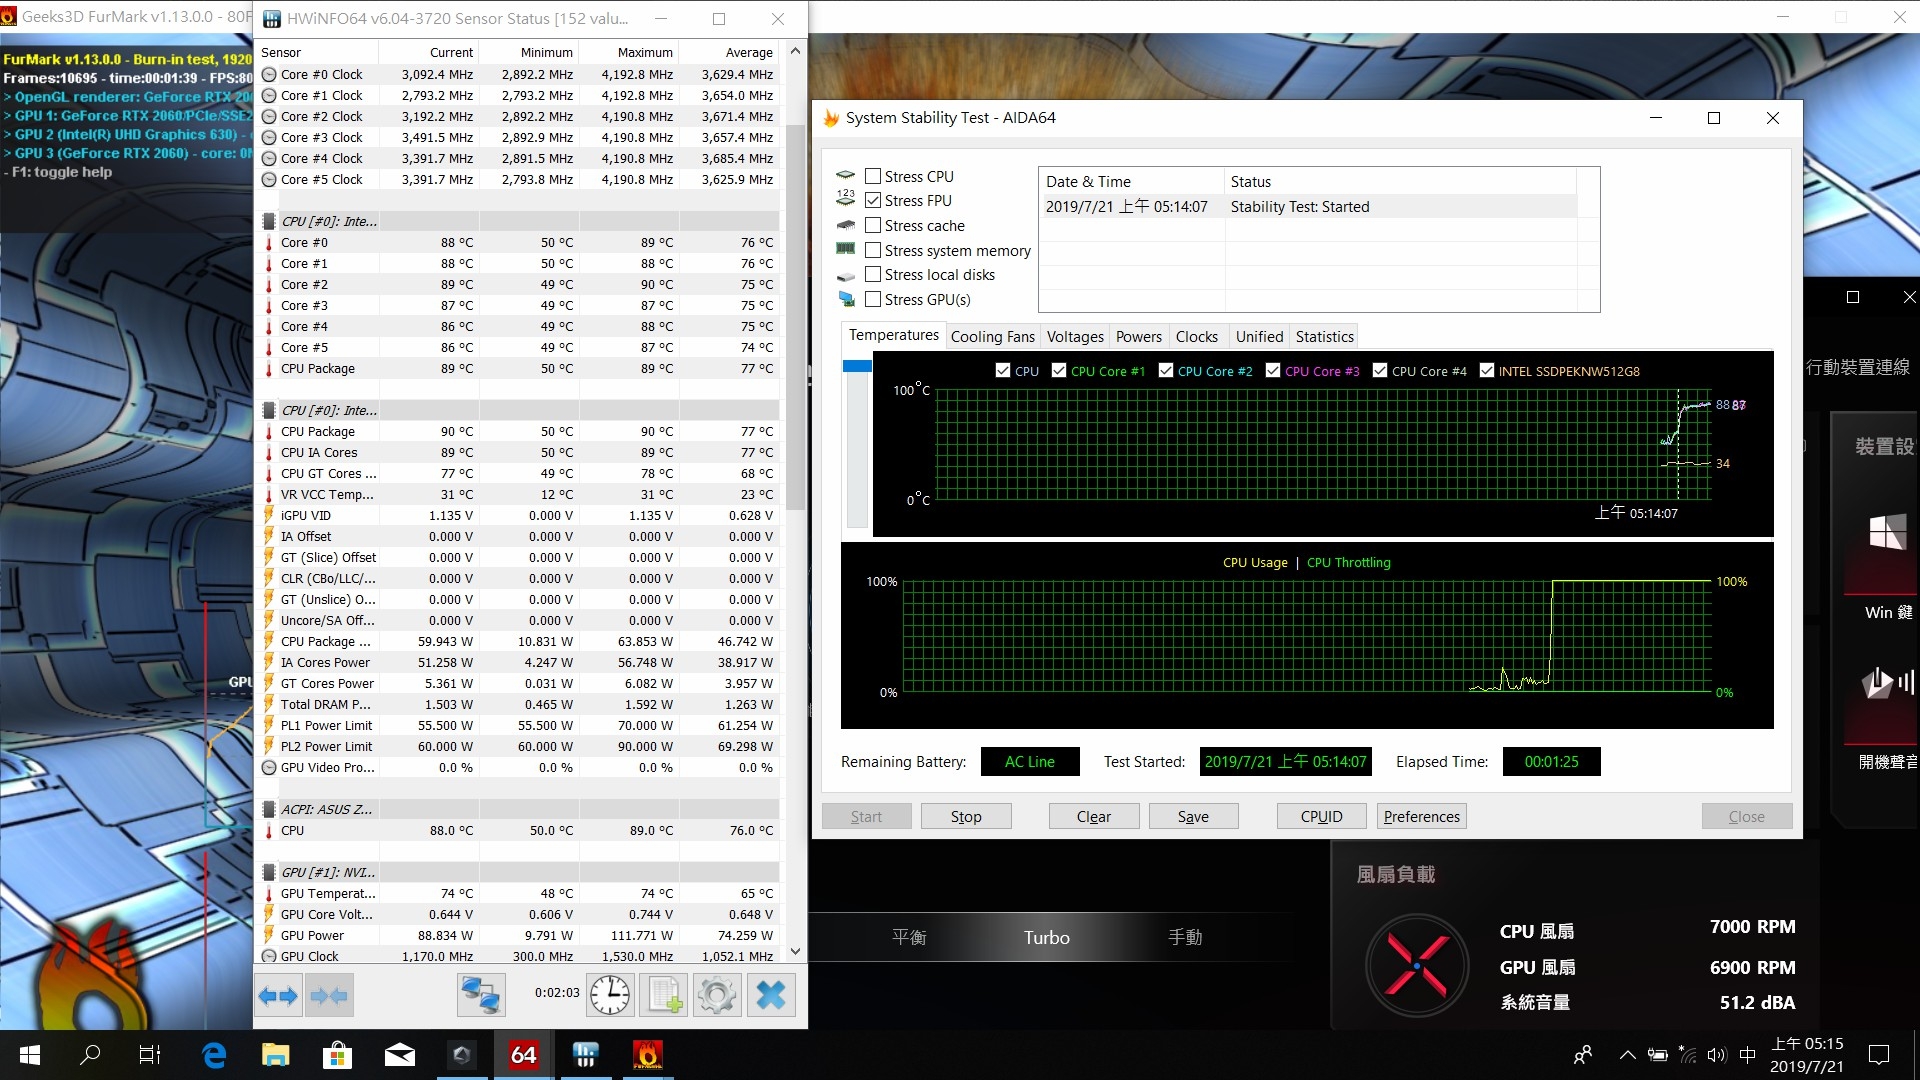
Task: Switch to Powers tab
Action: [x=1139, y=337]
